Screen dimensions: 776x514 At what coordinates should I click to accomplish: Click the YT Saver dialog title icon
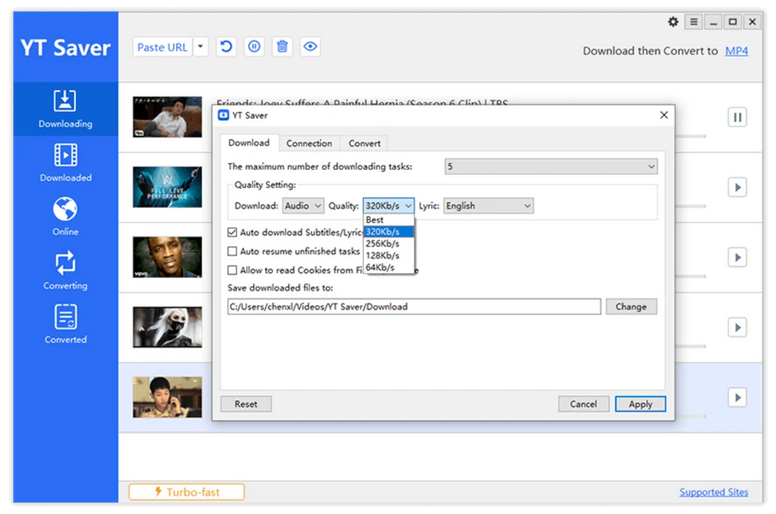point(224,115)
